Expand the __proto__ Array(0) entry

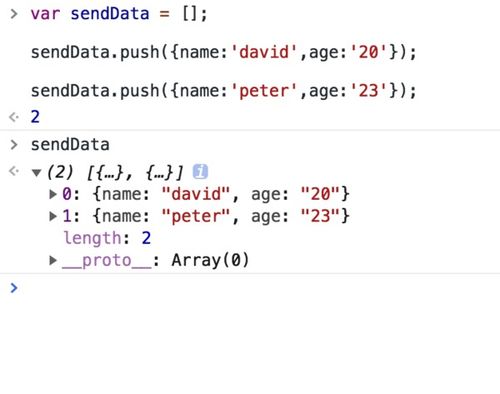pos(53,260)
